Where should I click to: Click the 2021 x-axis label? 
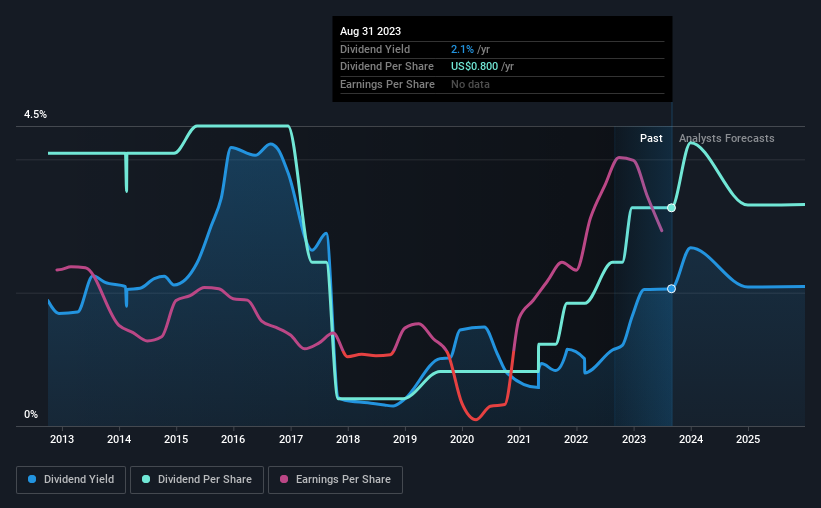coord(519,439)
